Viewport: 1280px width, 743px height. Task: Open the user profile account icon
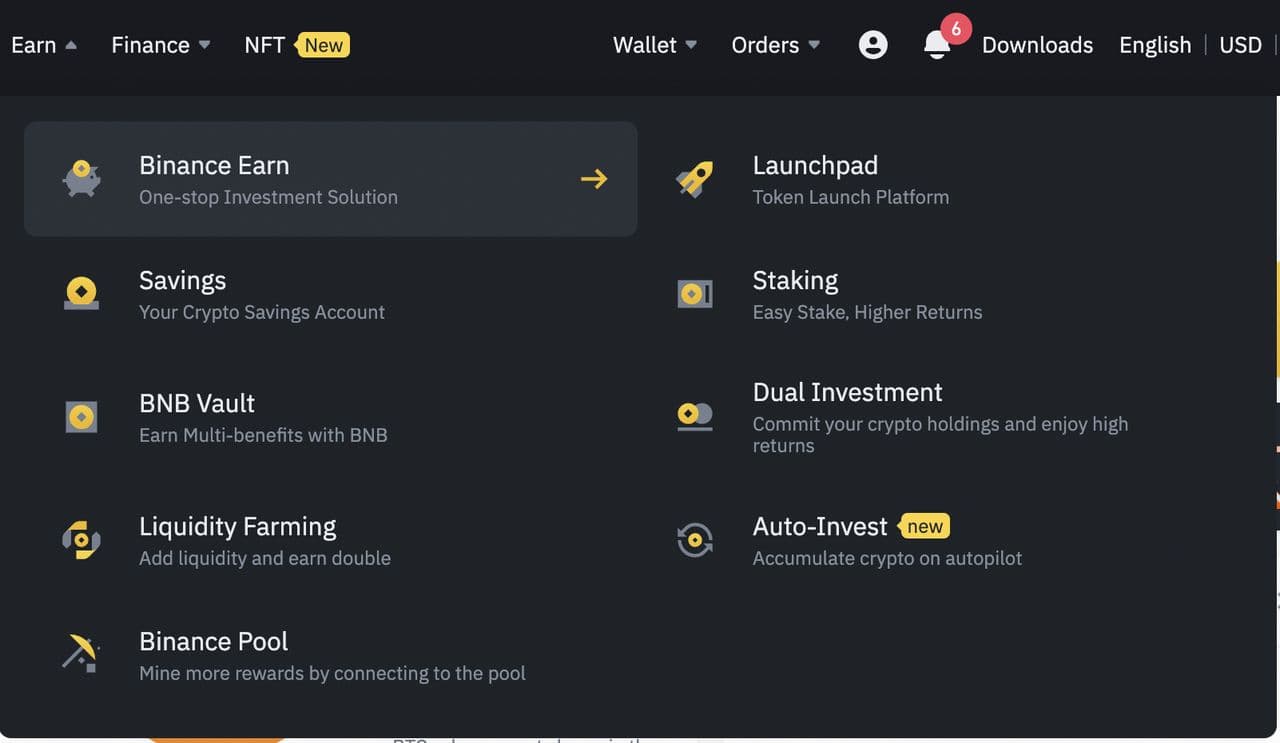point(873,45)
